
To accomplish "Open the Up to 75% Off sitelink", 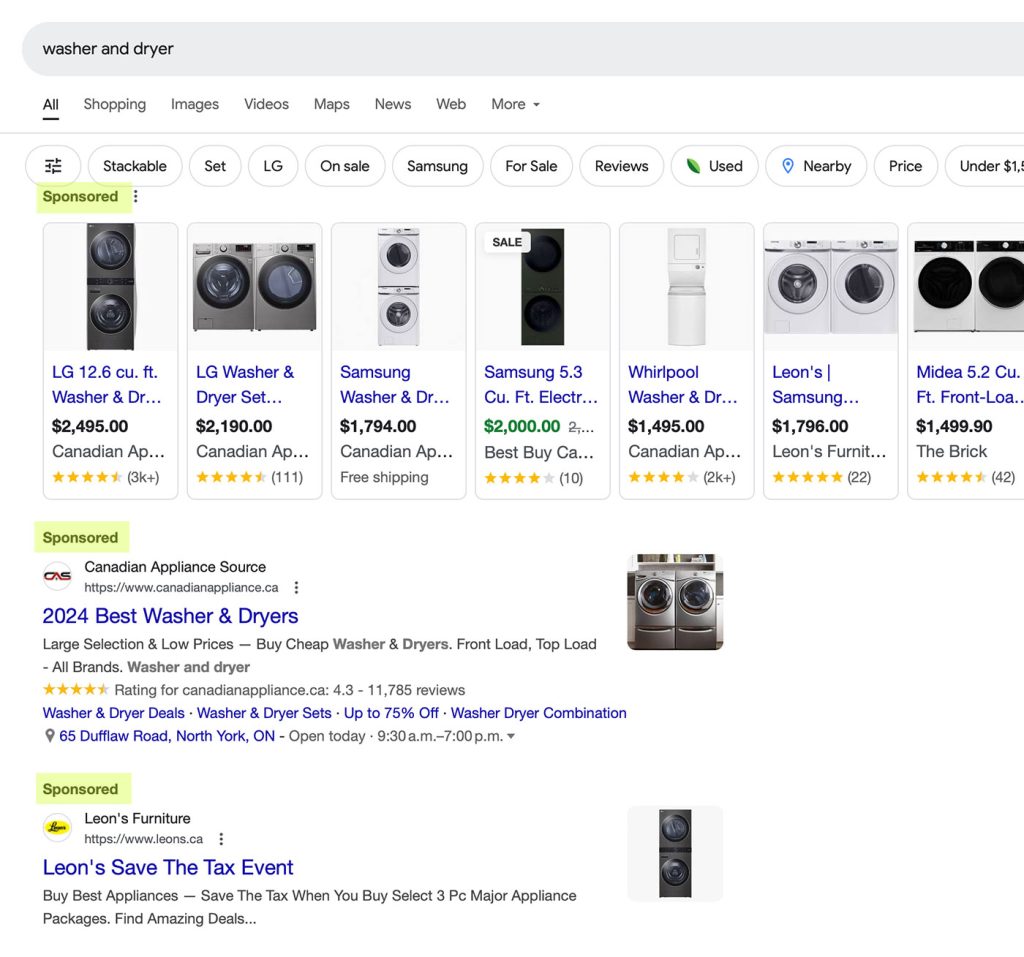I will [391, 713].
